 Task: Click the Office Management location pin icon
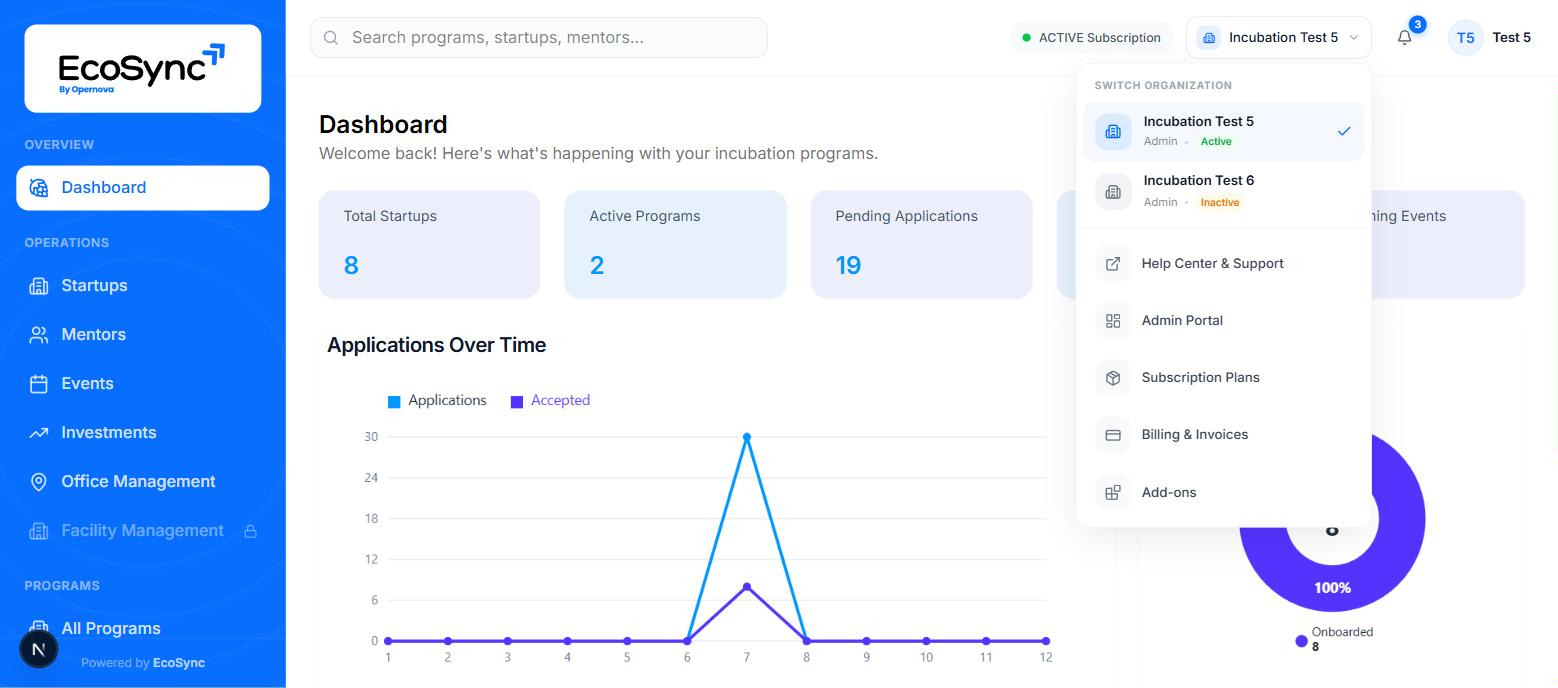click(x=39, y=482)
